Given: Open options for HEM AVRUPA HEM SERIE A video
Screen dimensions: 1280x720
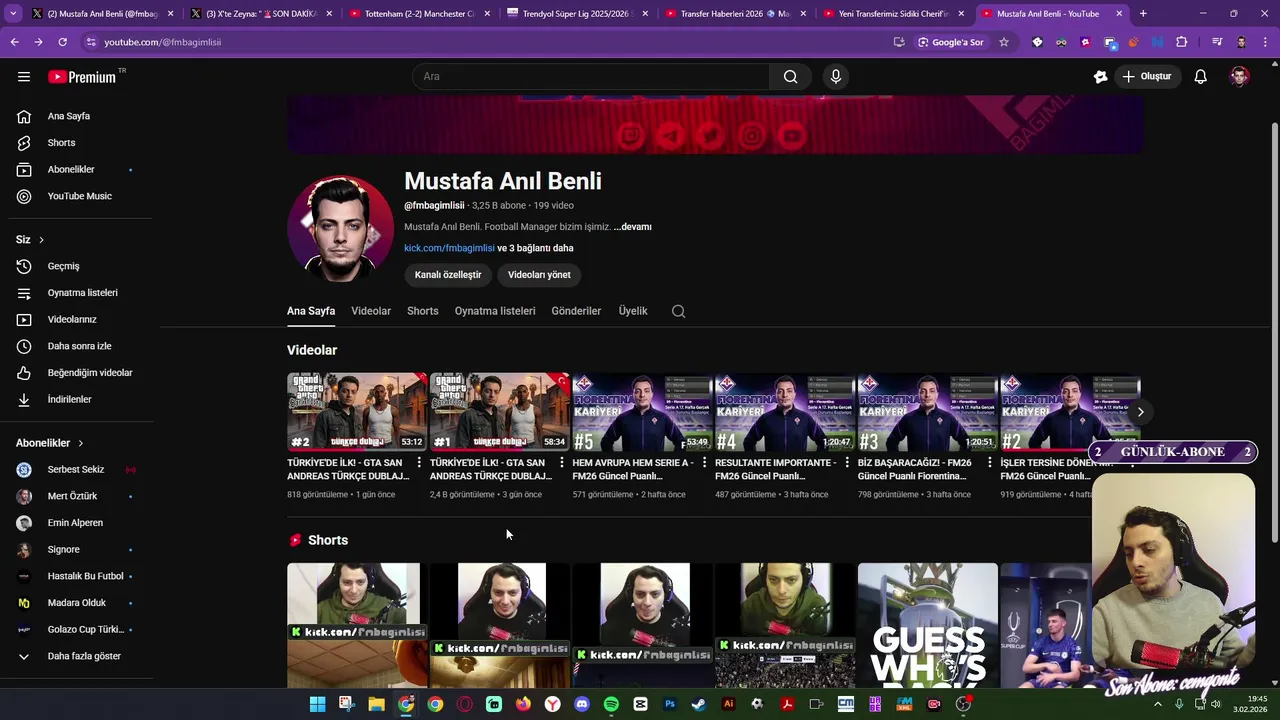Looking at the screenshot, I should click(704, 463).
